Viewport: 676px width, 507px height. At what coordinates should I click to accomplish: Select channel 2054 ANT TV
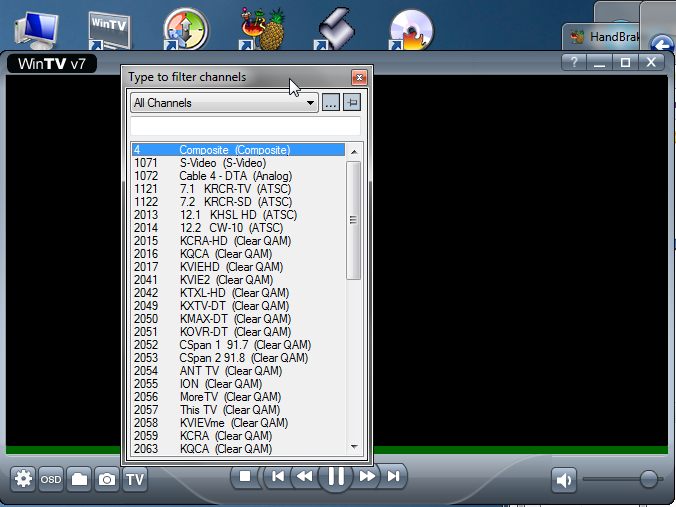238,371
